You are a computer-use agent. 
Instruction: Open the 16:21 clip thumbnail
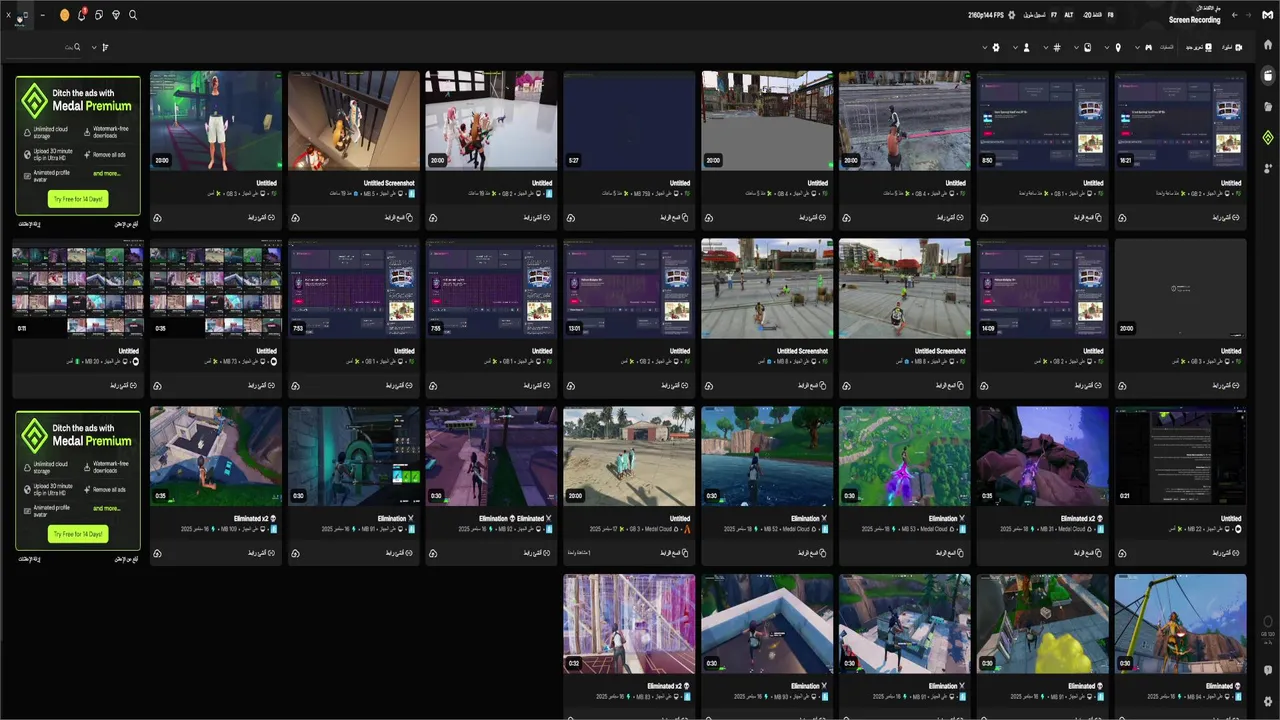tap(1181, 120)
